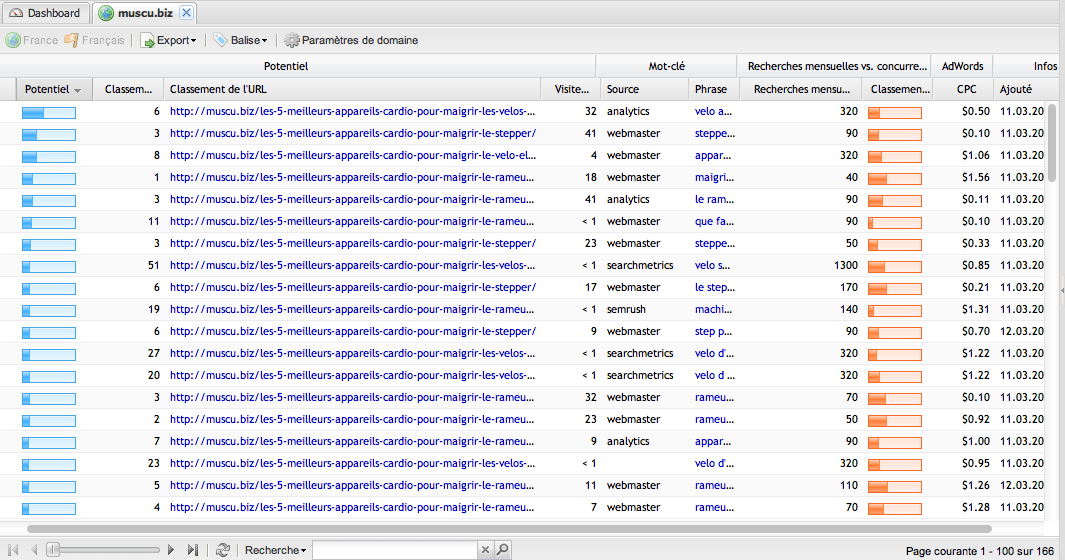Click the 1300 monthly searches cell
The width and height of the screenshot is (1065, 560).
tap(846, 265)
